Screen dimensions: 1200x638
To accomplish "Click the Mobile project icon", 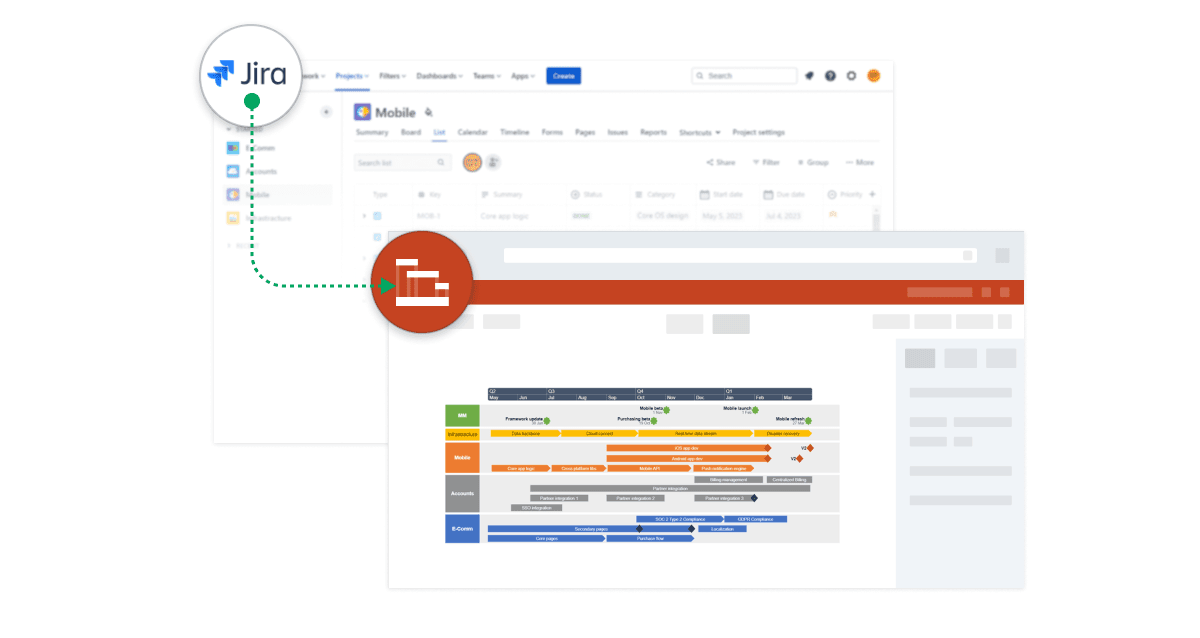I will click(361, 111).
